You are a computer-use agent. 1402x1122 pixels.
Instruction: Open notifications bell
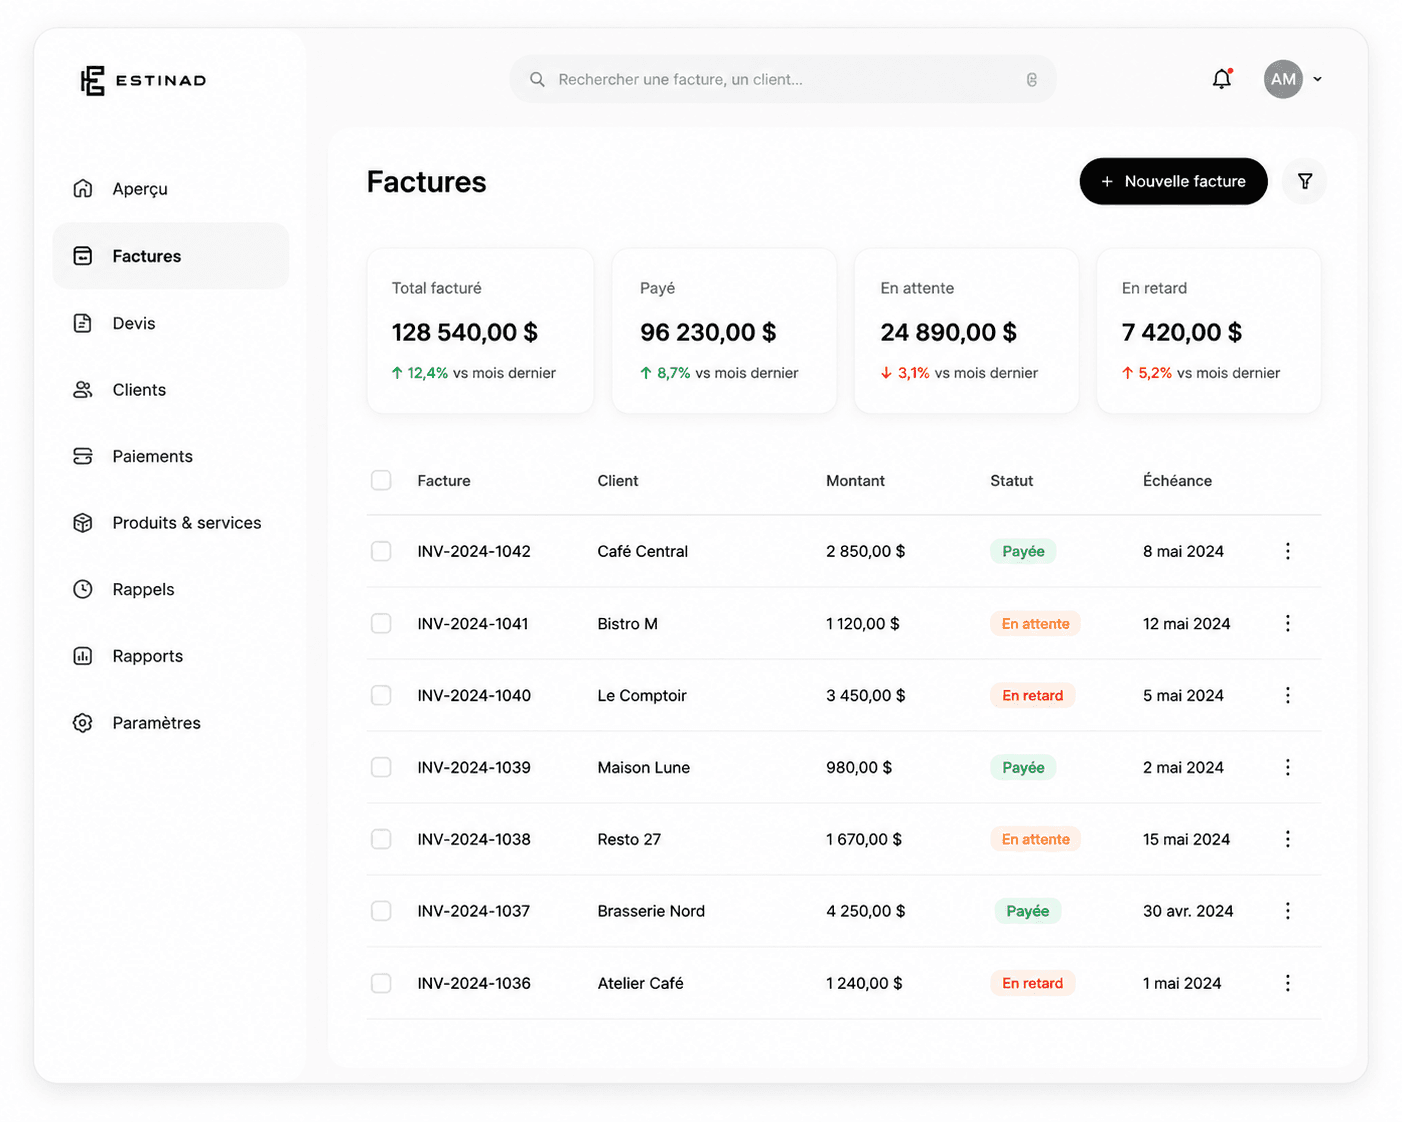click(1222, 79)
